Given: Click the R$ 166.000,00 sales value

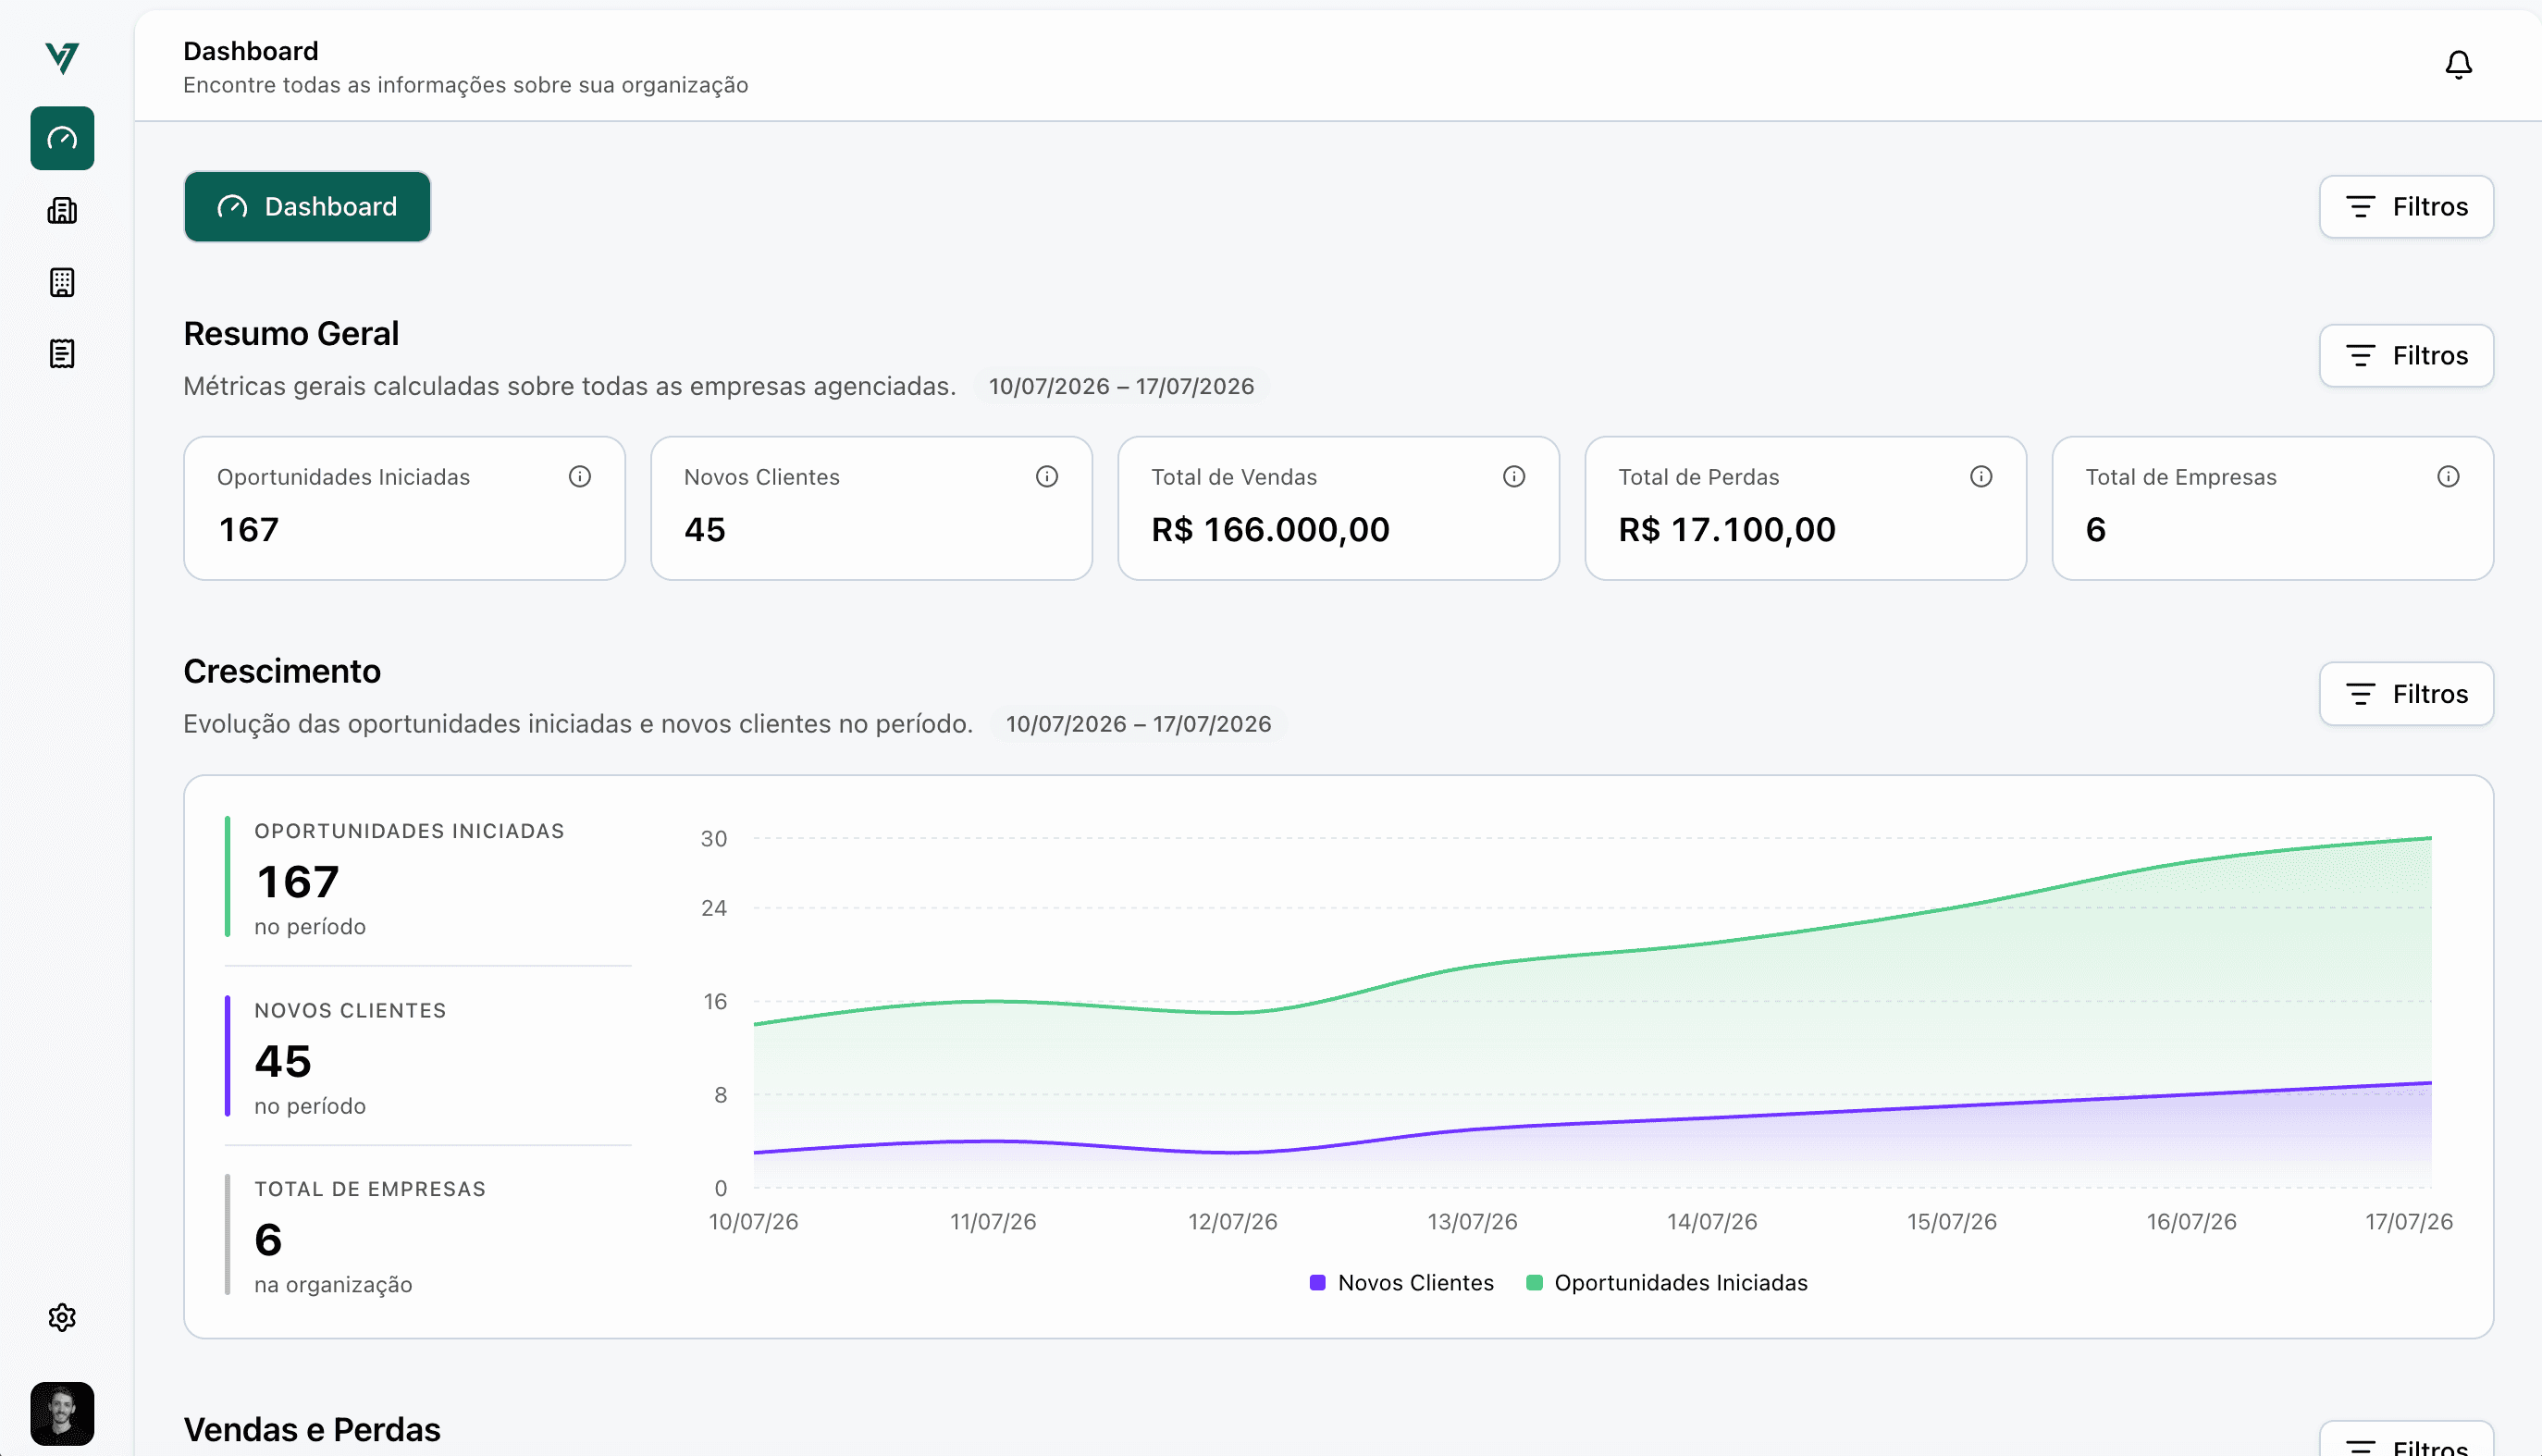Looking at the screenshot, I should pos(1270,530).
